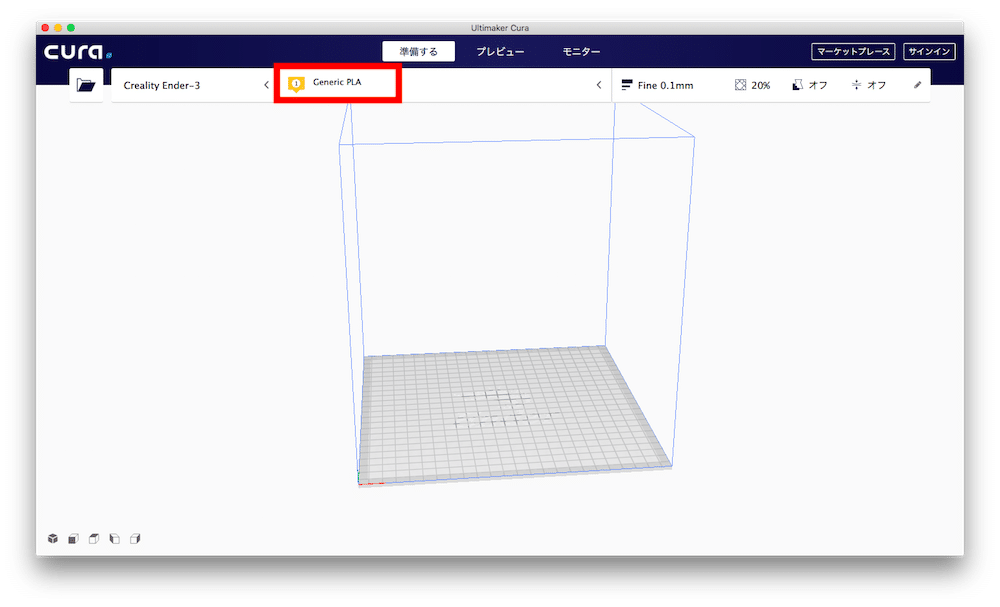Switch to left side view cube icon

(x=114, y=539)
